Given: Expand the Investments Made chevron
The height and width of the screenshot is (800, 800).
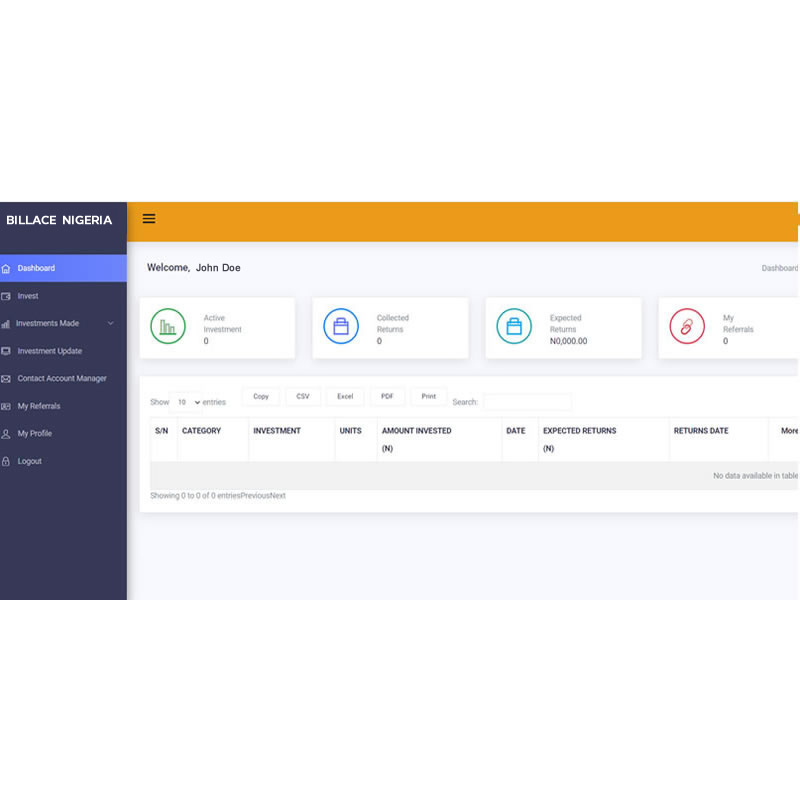Looking at the screenshot, I should pos(111,323).
